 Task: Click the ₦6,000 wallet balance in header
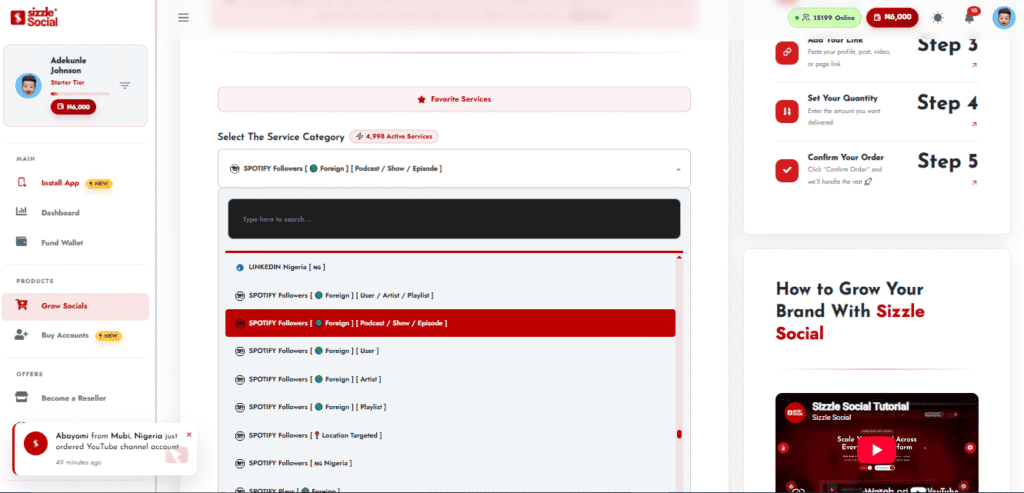point(892,18)
